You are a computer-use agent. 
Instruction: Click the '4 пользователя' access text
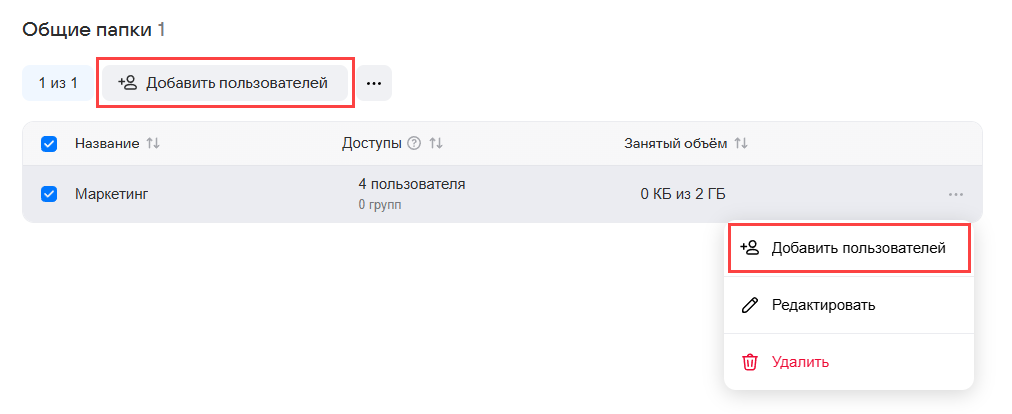pos(411,184)
